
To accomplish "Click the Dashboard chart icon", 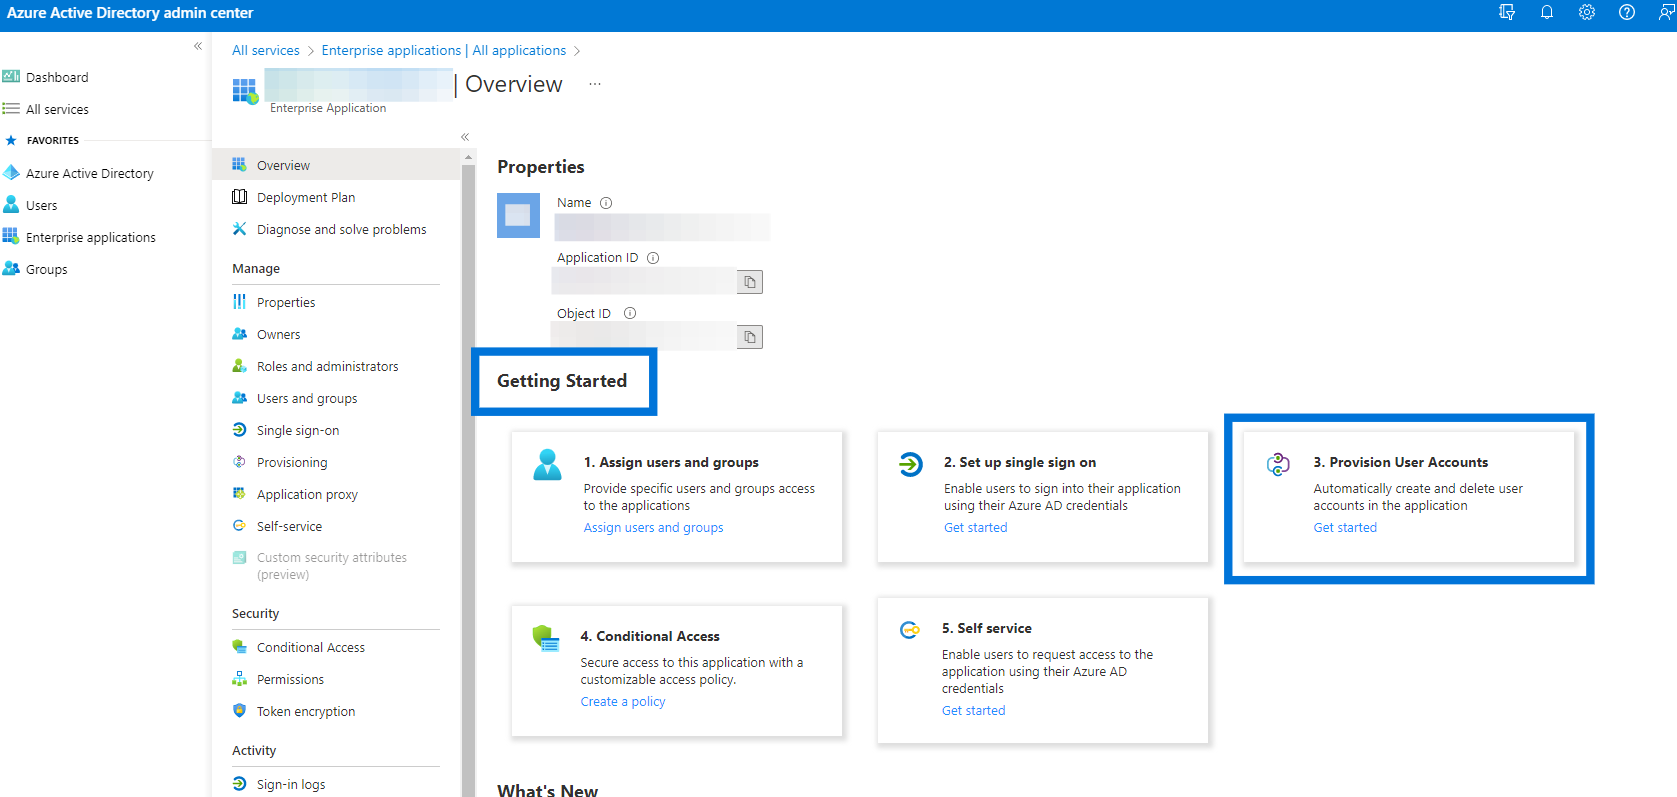I will click(11, 77).
